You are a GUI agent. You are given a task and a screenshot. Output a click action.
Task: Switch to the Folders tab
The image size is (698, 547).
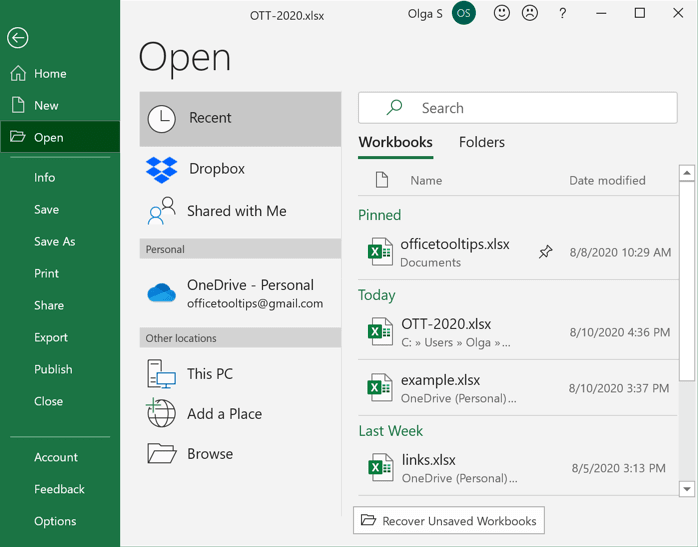coord(481,142)
